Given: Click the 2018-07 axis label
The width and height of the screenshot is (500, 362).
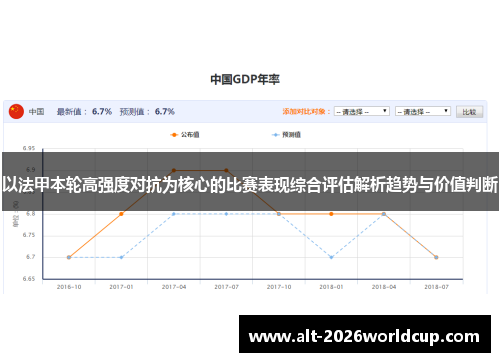Looking at the screenshot, I should click(x=436, y=287).
